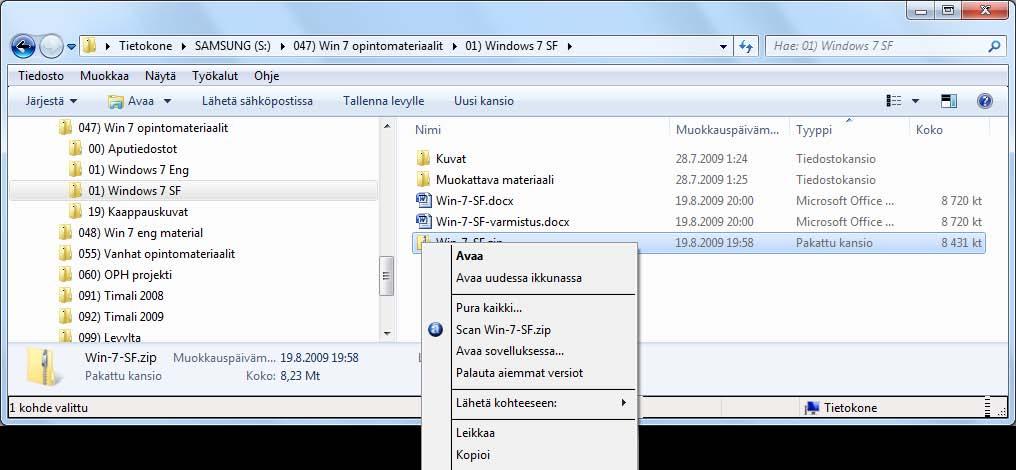This screenshot has height=470, width=1016.
Task: Select 19) Kaappauskuvat folder in tree
Action: [138, 211]
